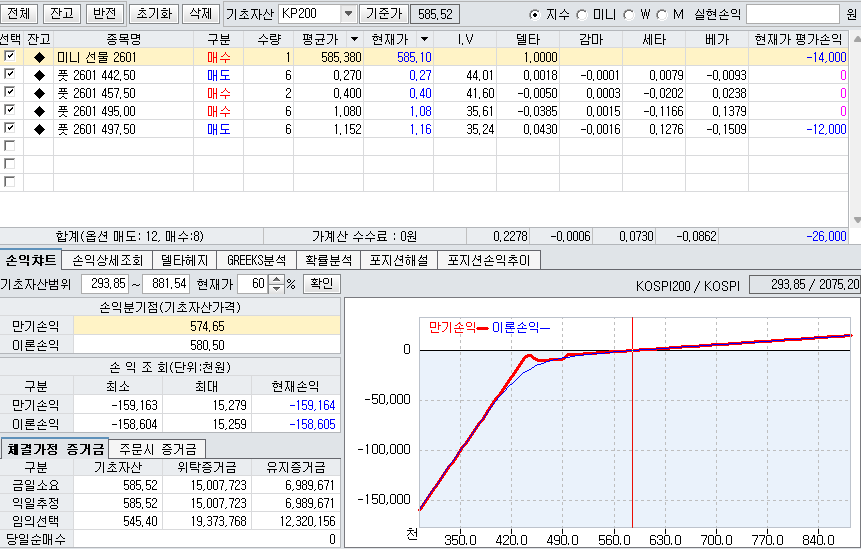861x549 pixels.
Task: Click the 종목명 column header
Action: coord(124,39)
